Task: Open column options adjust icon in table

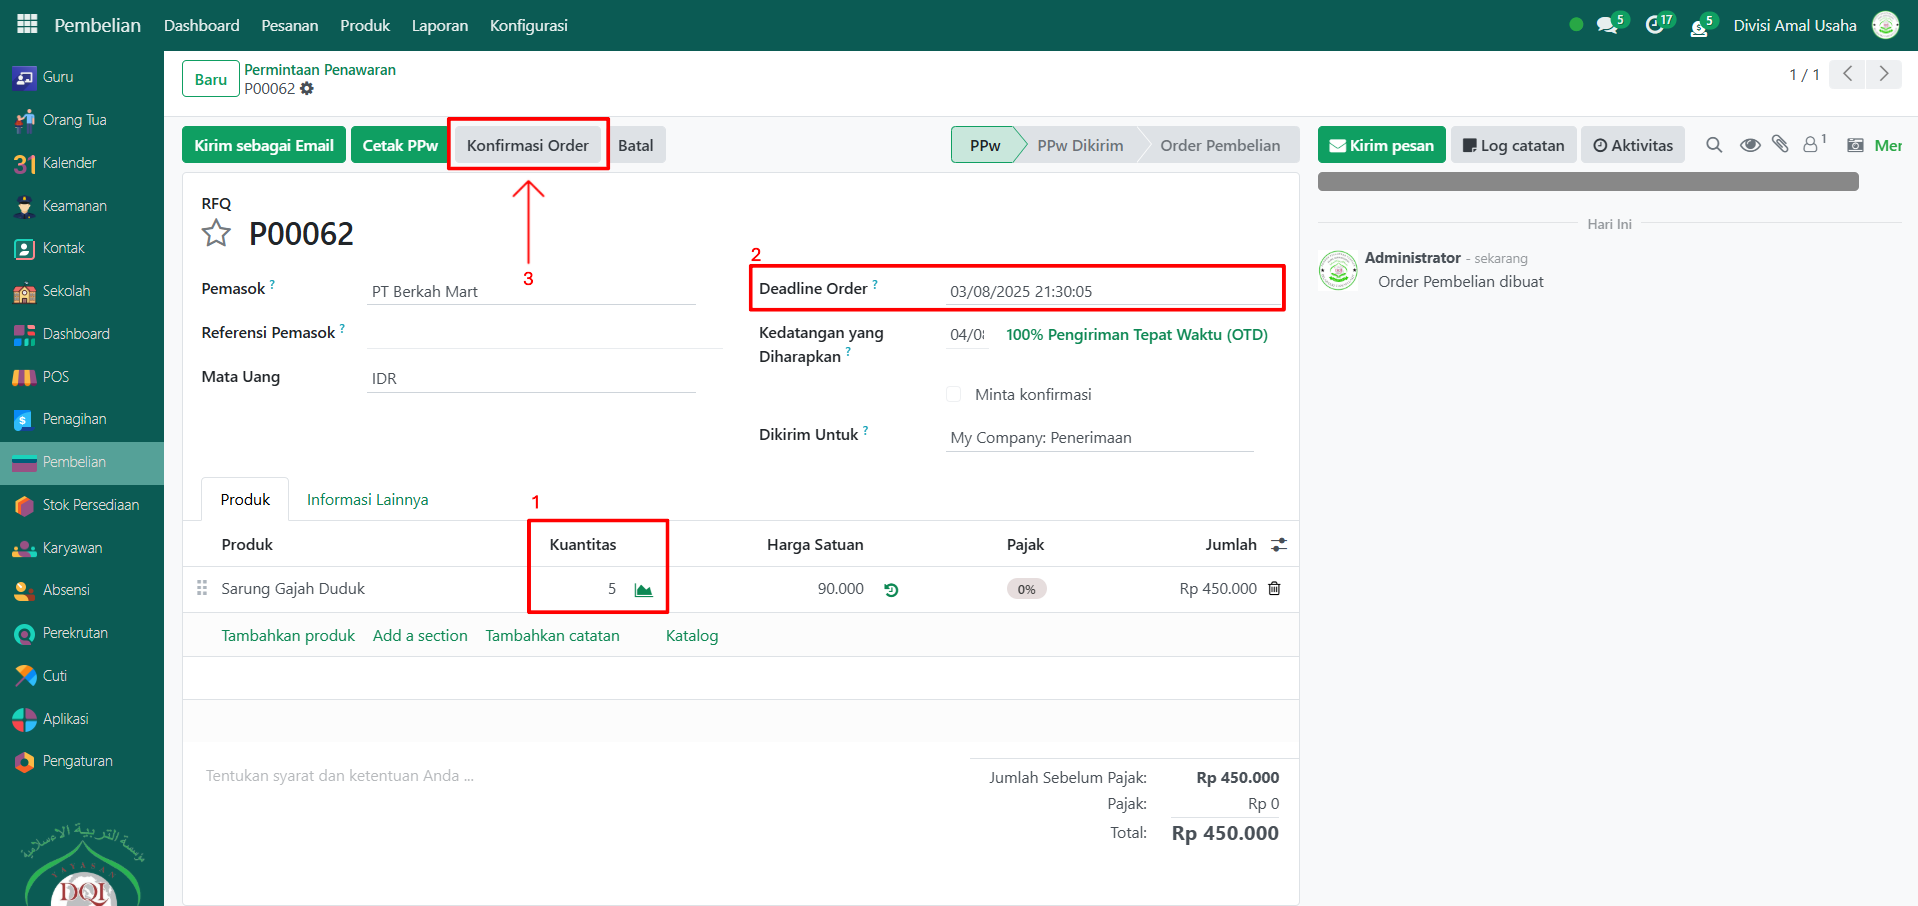Action: pos(1278,545)
